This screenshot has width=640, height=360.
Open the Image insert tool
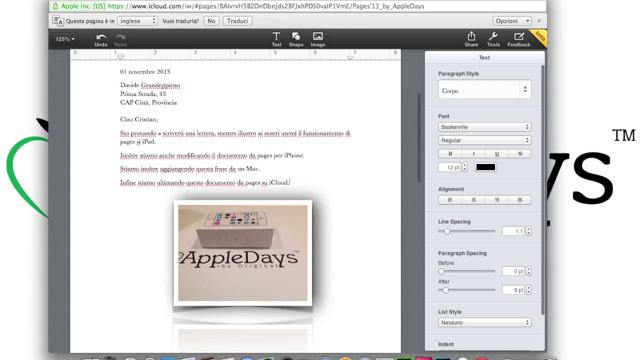click(x=318, y=40)
